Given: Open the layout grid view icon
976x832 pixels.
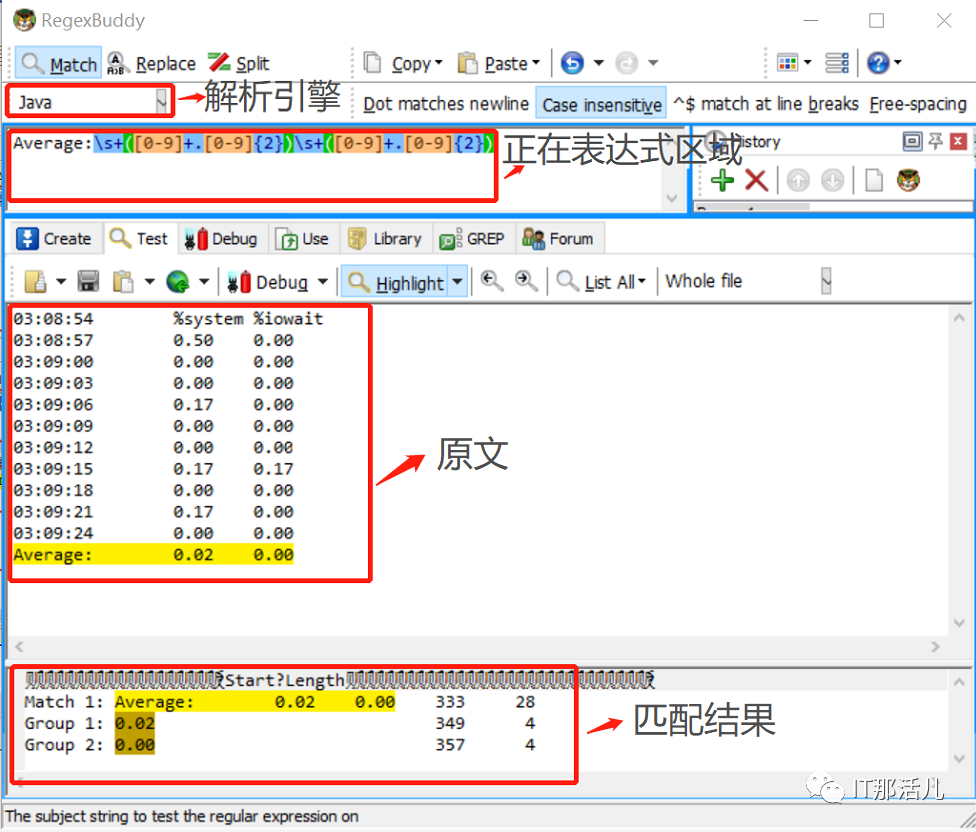Looking at the screenshot, I should [x=788, y=63].
